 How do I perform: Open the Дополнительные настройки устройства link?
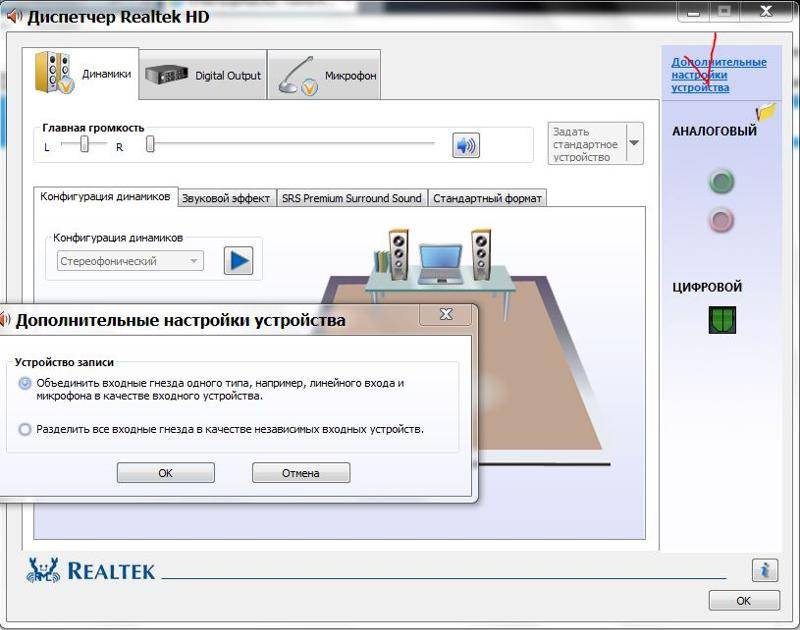tap(718, 75)
